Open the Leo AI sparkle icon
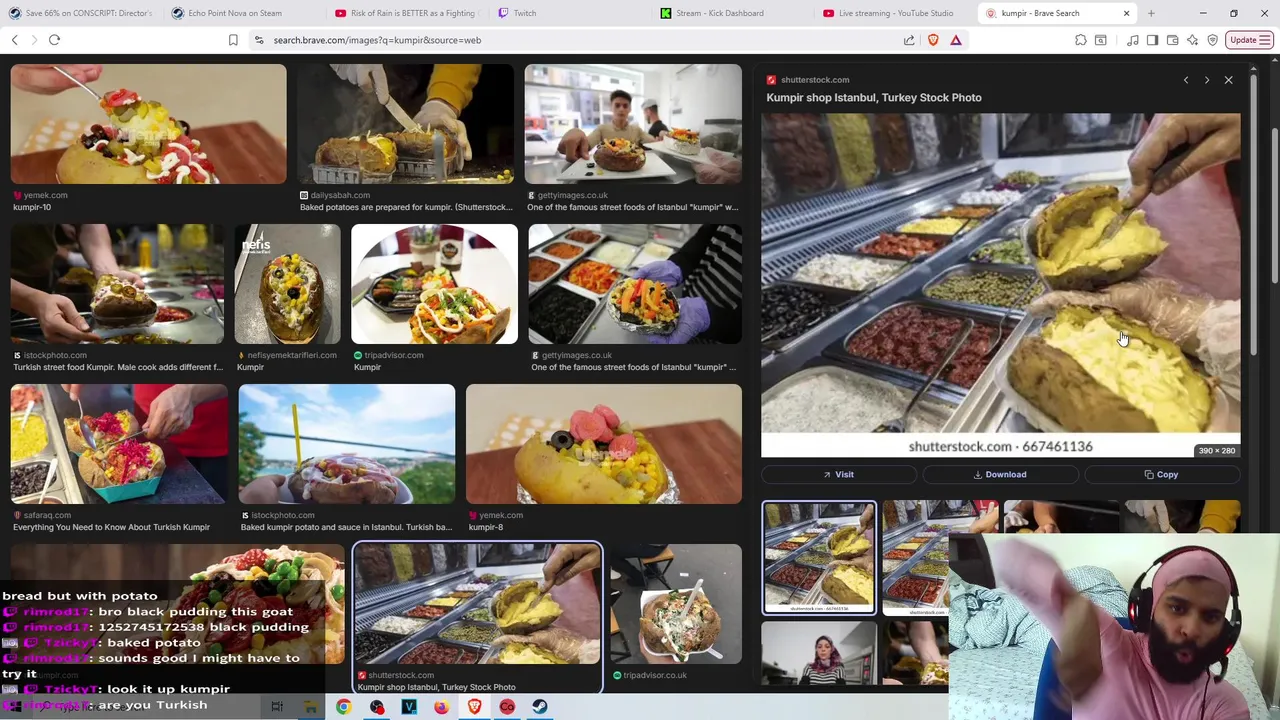The image size is (1280, 720). [x=1192, y=40]
